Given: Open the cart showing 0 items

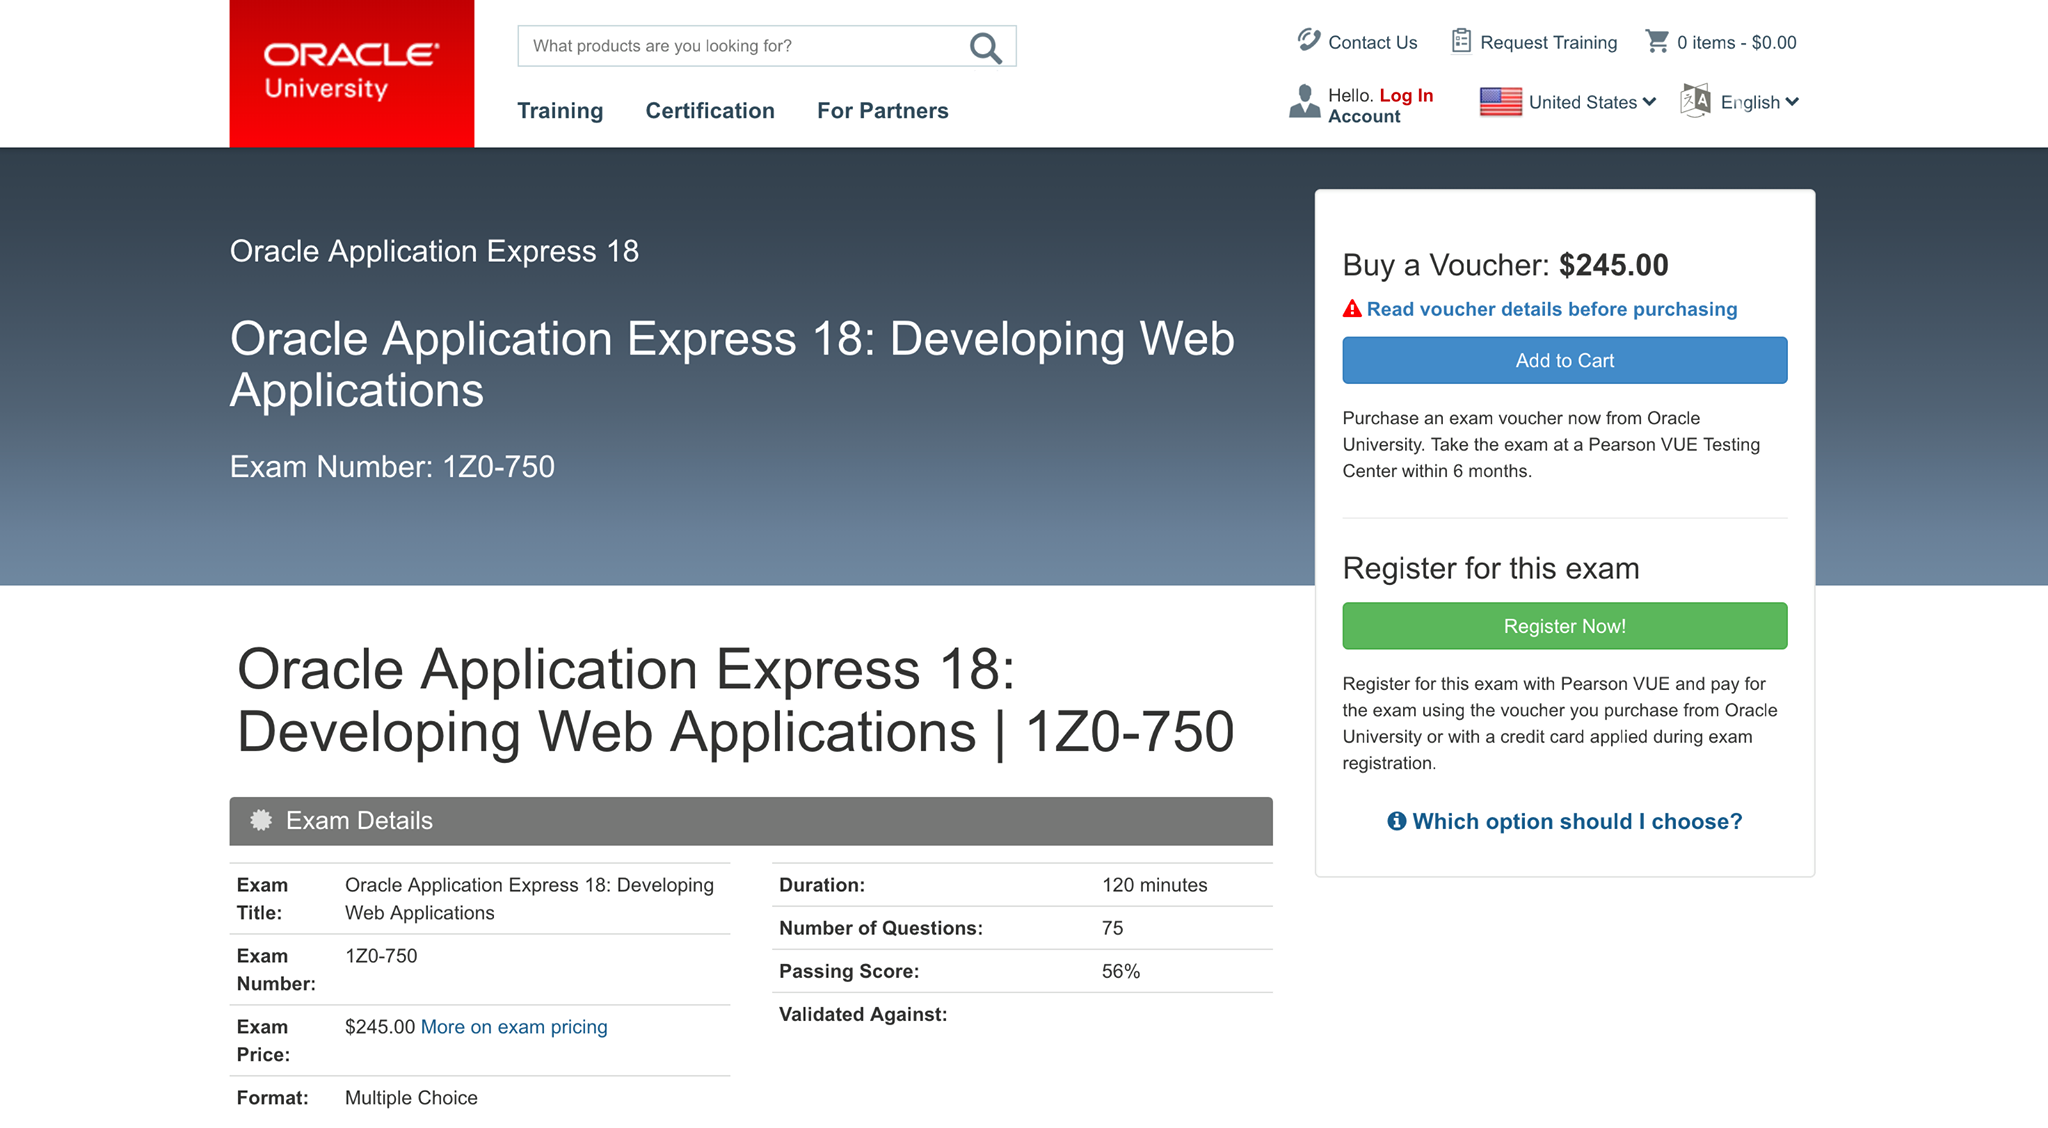Looking at the screenshot, I should pyautogui.click(x=1736, y=42).
